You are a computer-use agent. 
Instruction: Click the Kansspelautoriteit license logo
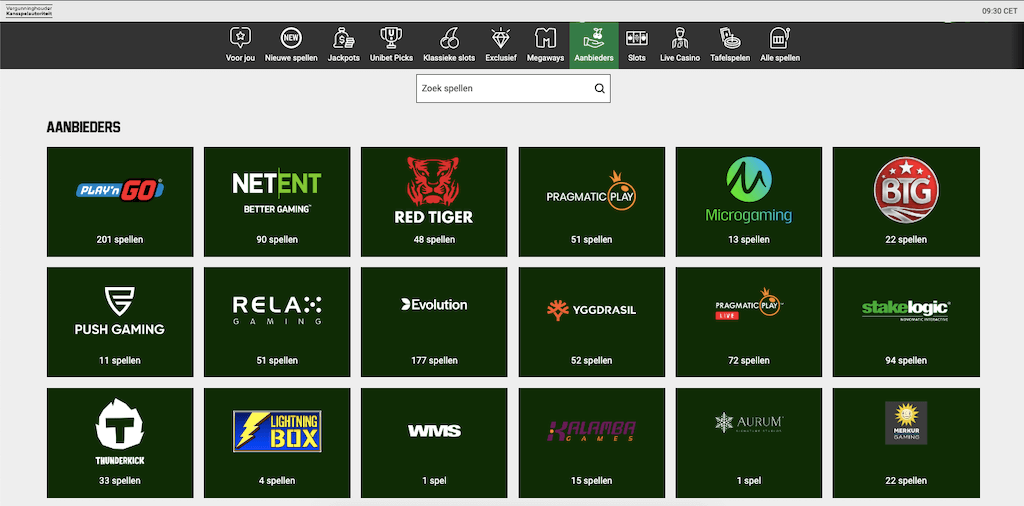[x=29, y=10]
